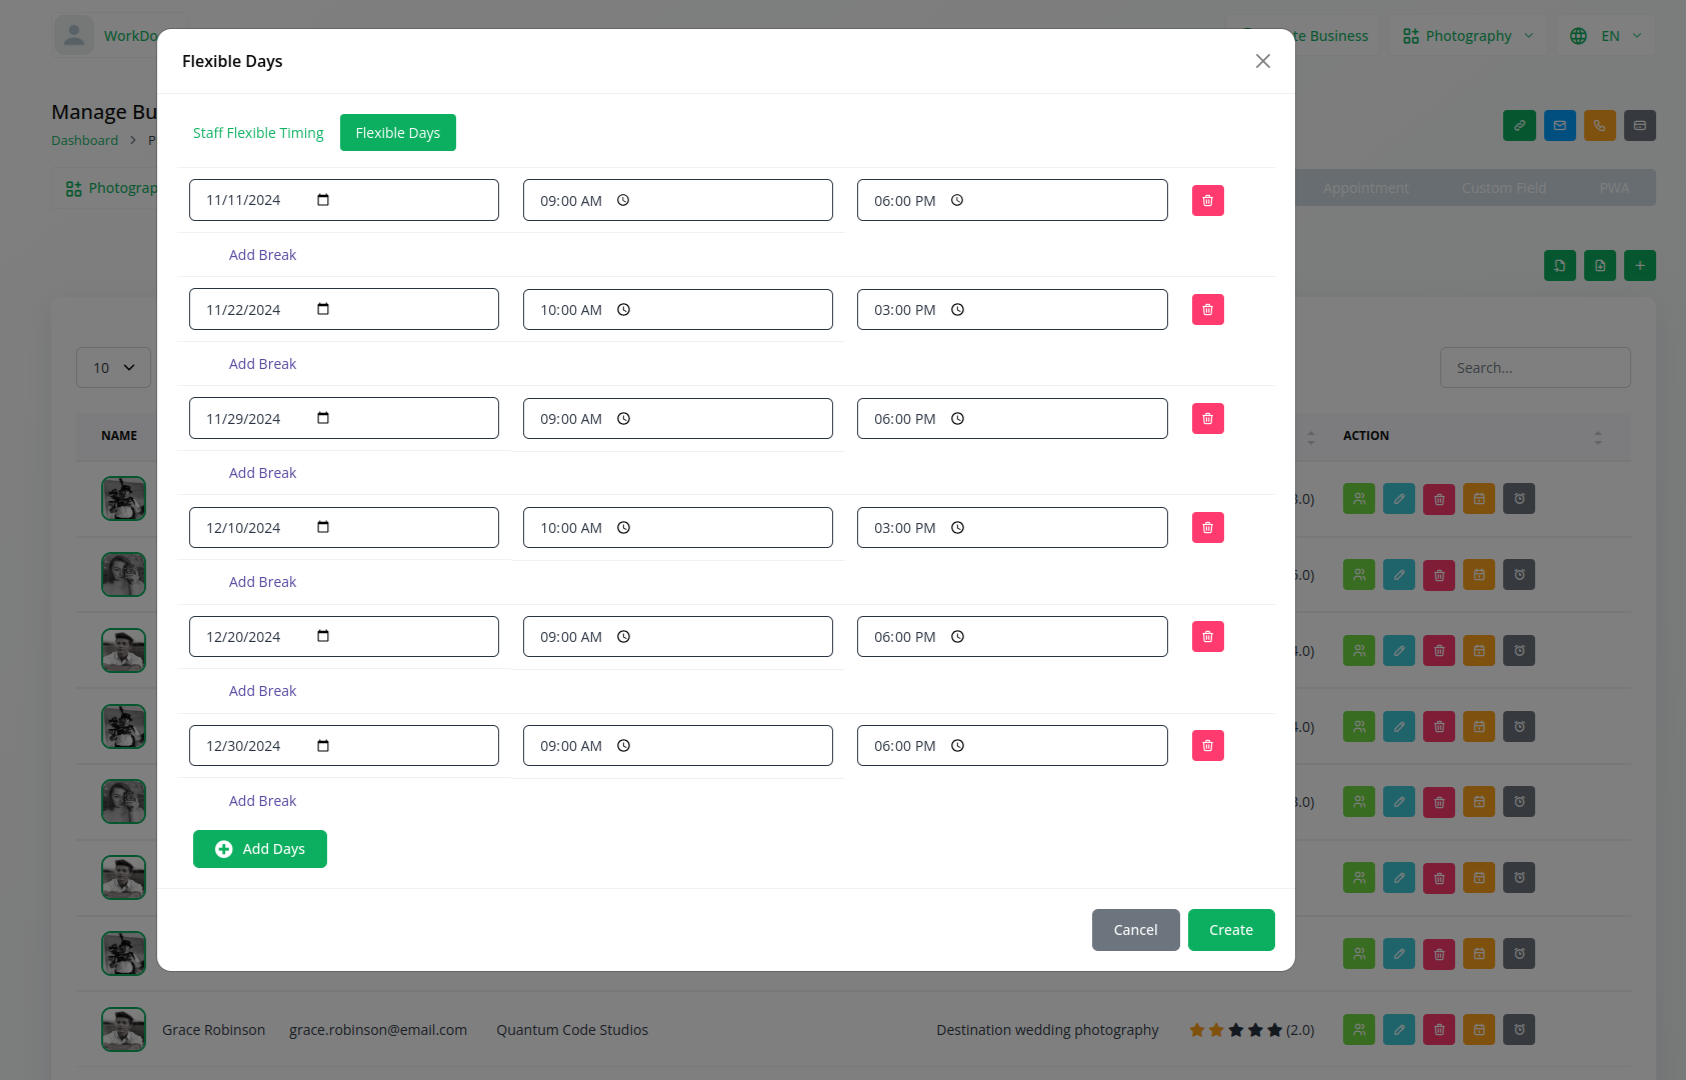Delete the 11/29/2024 flexible day row
The height and width of the screenshot is (1080, 1686).
[1207, 419]
